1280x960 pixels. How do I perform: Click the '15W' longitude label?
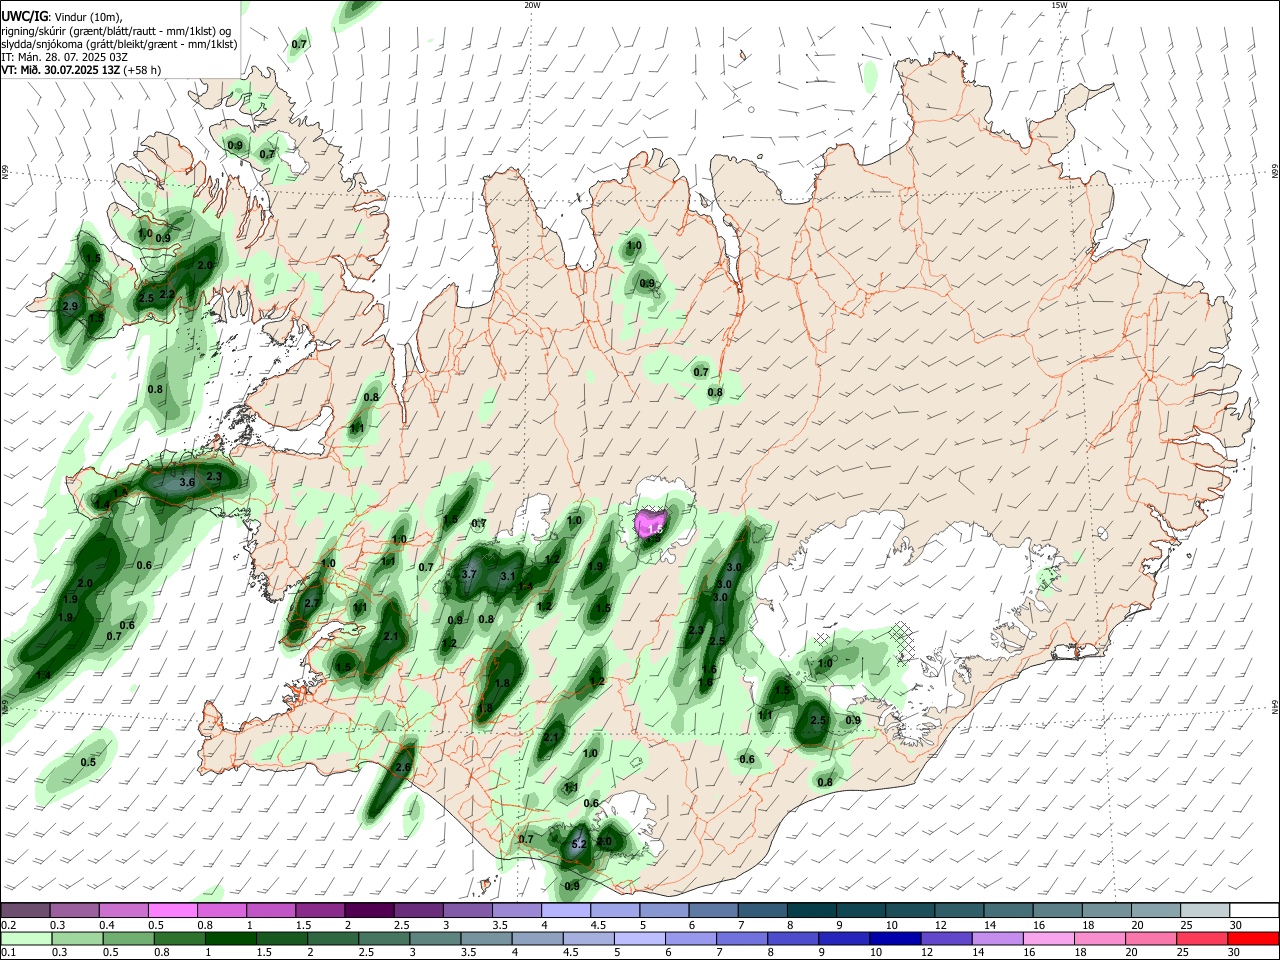pyautogui.click(x=1059, y=5)
